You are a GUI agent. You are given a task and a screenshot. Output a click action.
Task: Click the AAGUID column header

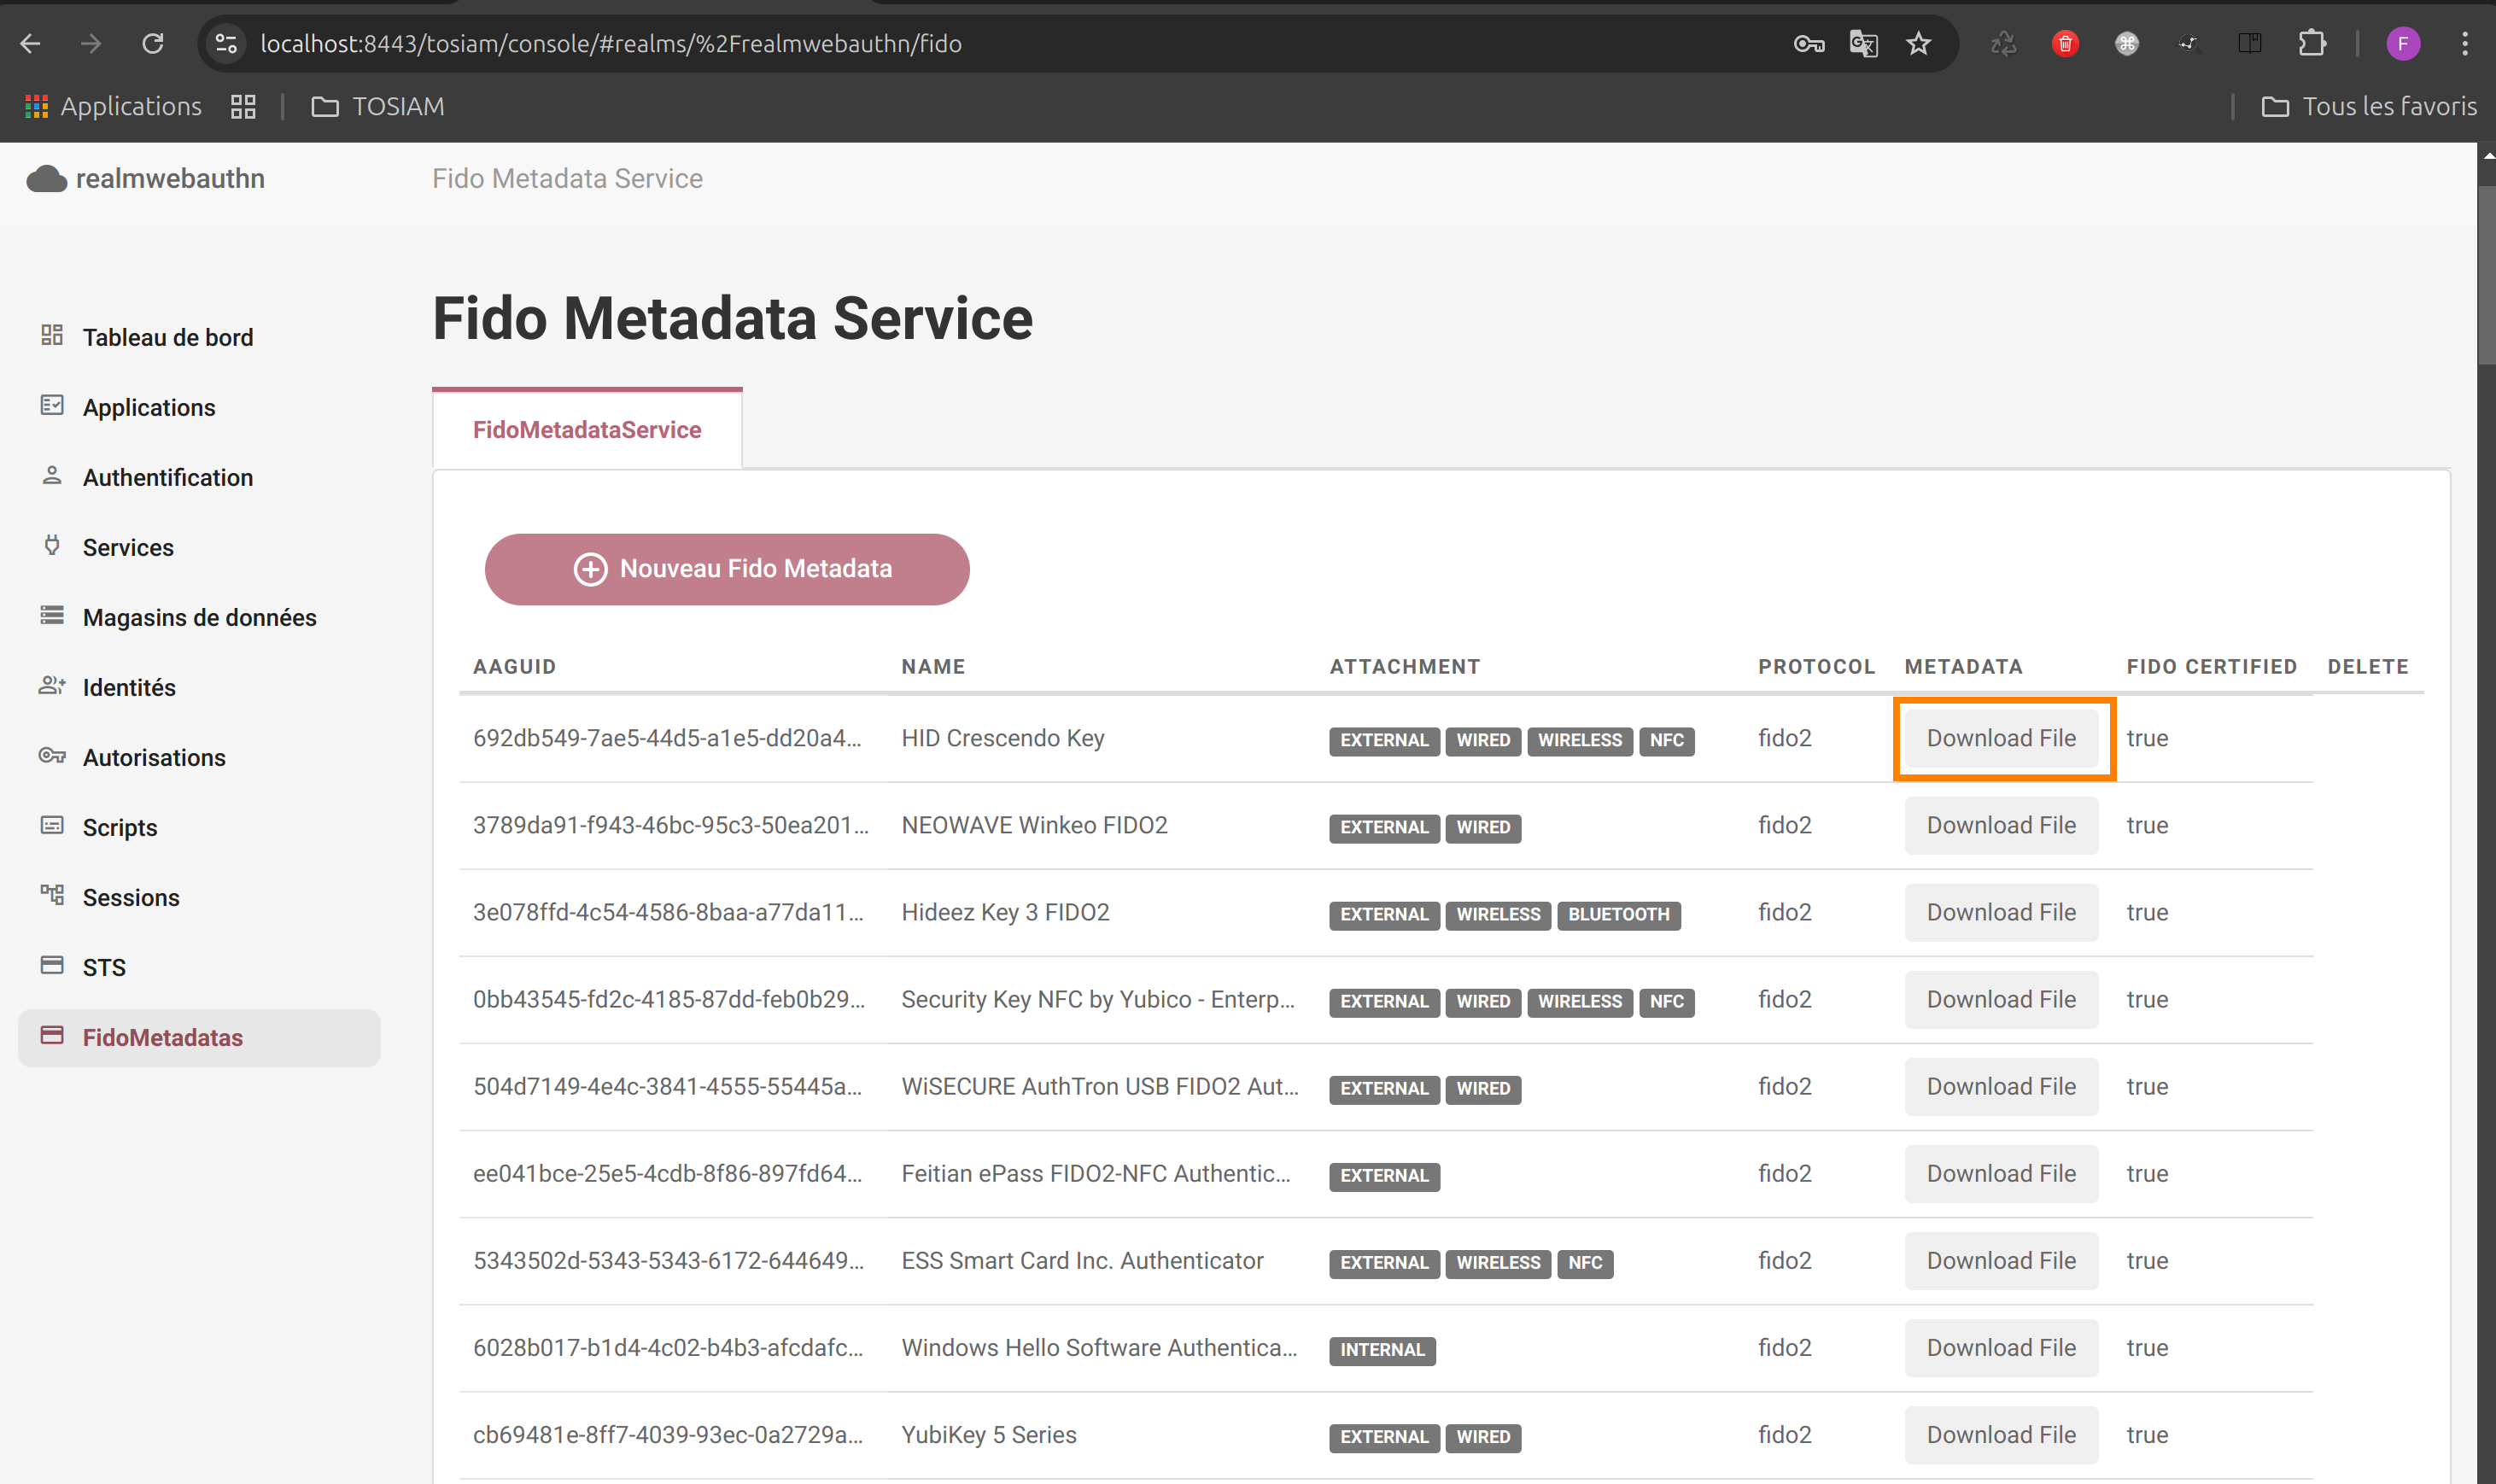[514, 666]
